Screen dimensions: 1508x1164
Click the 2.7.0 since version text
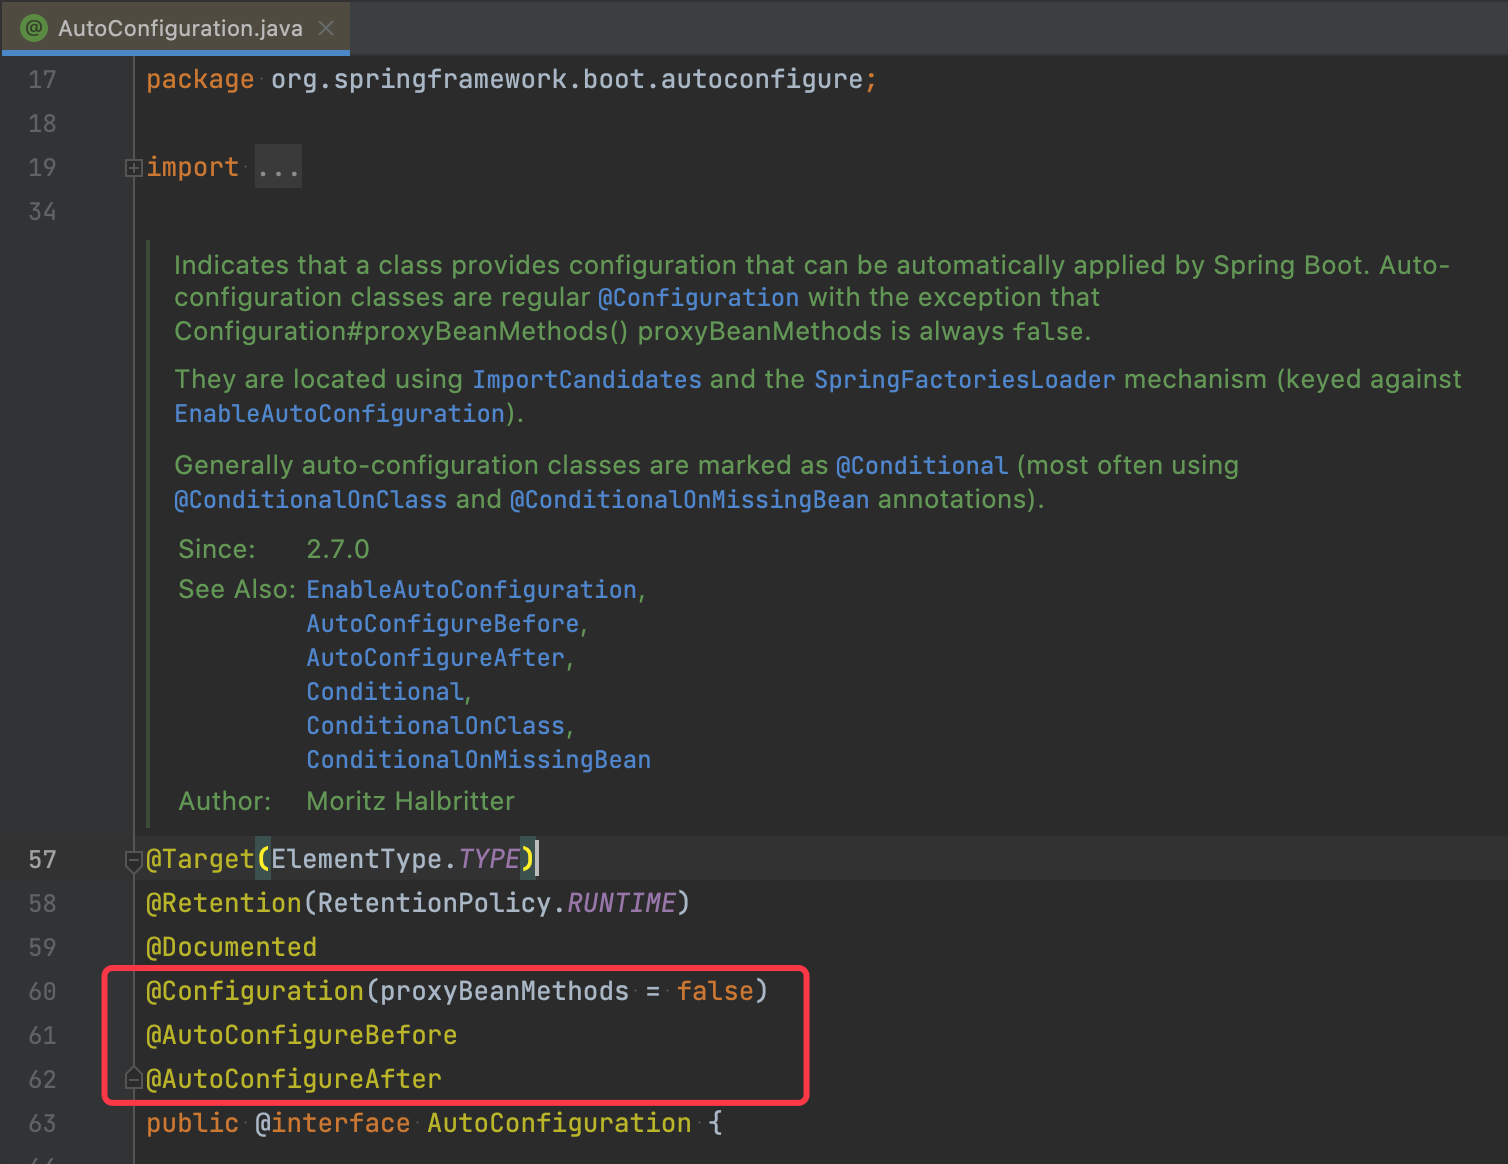coord(338,549)
